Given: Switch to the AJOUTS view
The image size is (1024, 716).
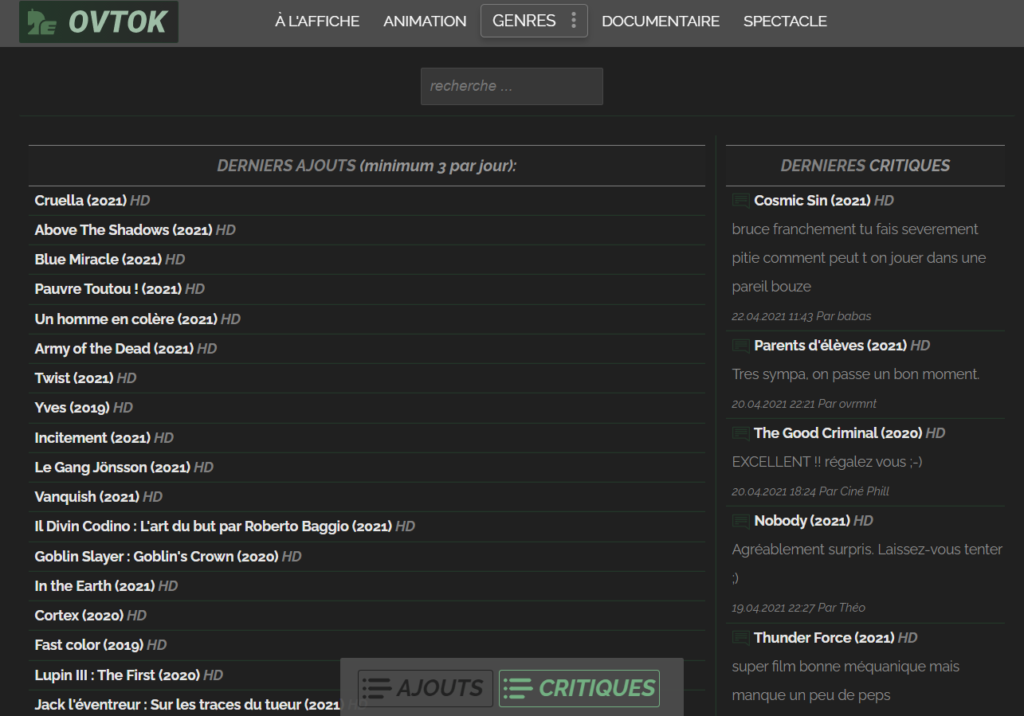Looking at the screenshot, I should click(x=425, y=688).
